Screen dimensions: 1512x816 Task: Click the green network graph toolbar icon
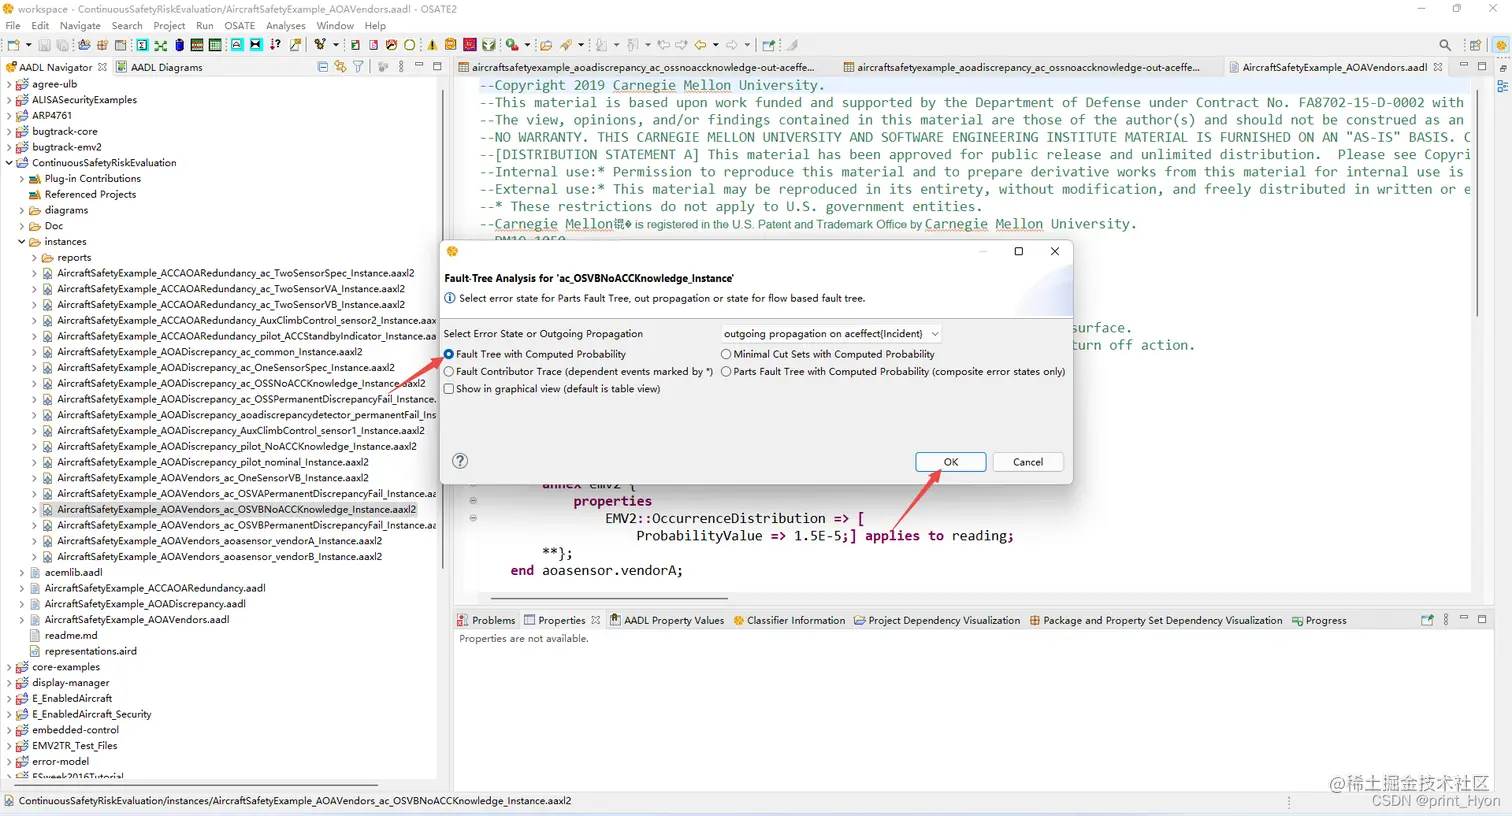point(160,45)
